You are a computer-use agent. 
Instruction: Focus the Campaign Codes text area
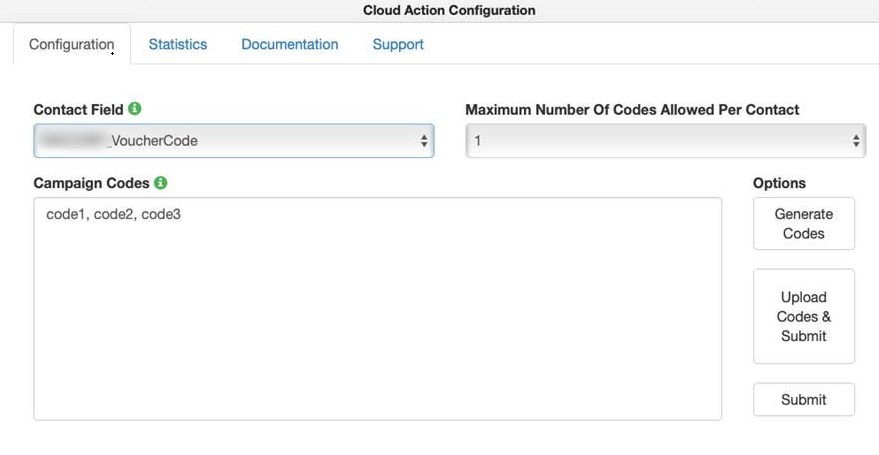pos(377,320)
